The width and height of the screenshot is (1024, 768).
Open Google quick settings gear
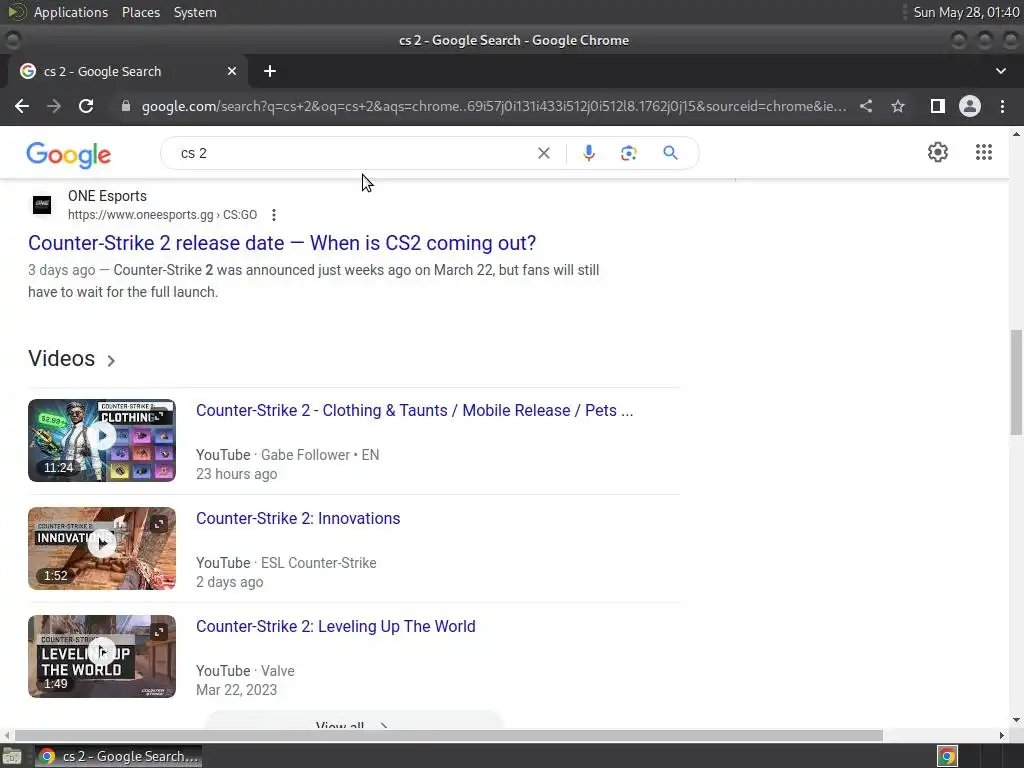(938, 152)
